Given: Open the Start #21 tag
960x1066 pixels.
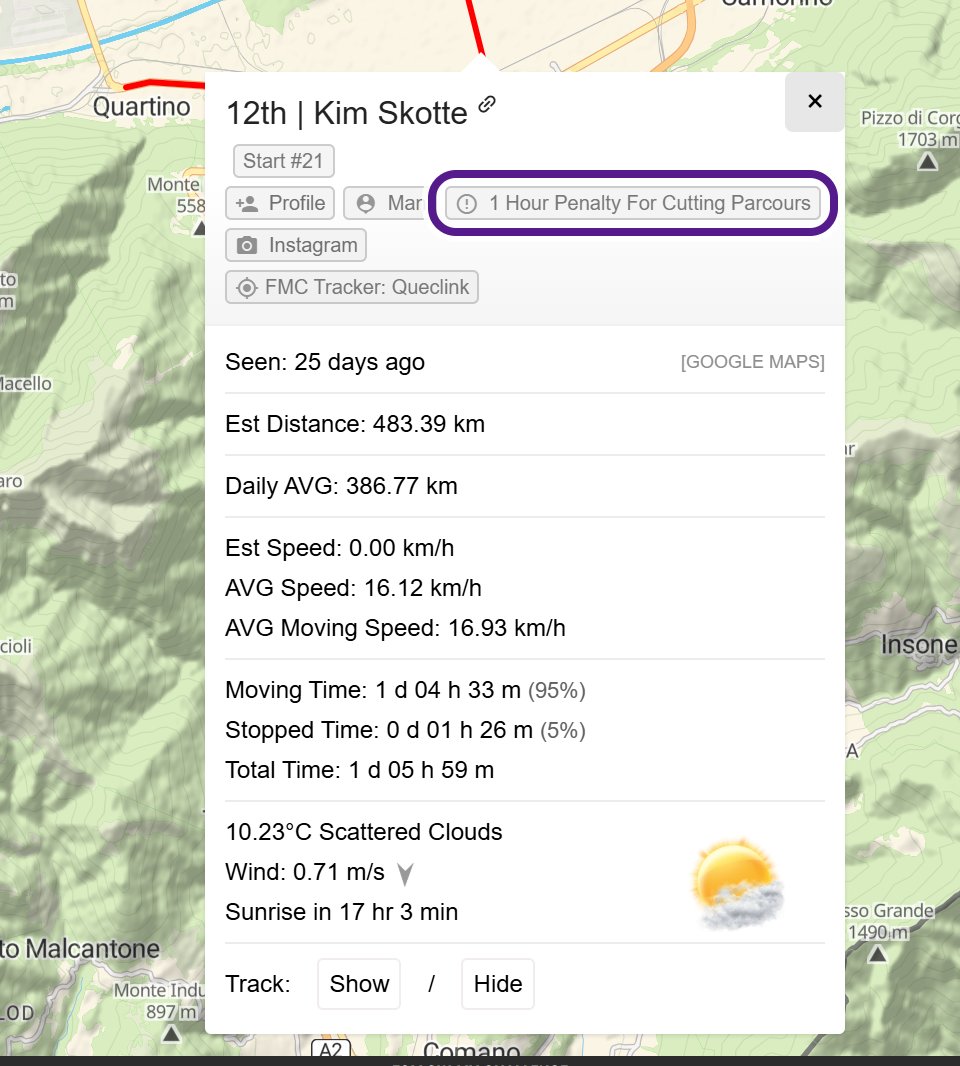Looking at the screenshot, I should (x=284, y=161).
